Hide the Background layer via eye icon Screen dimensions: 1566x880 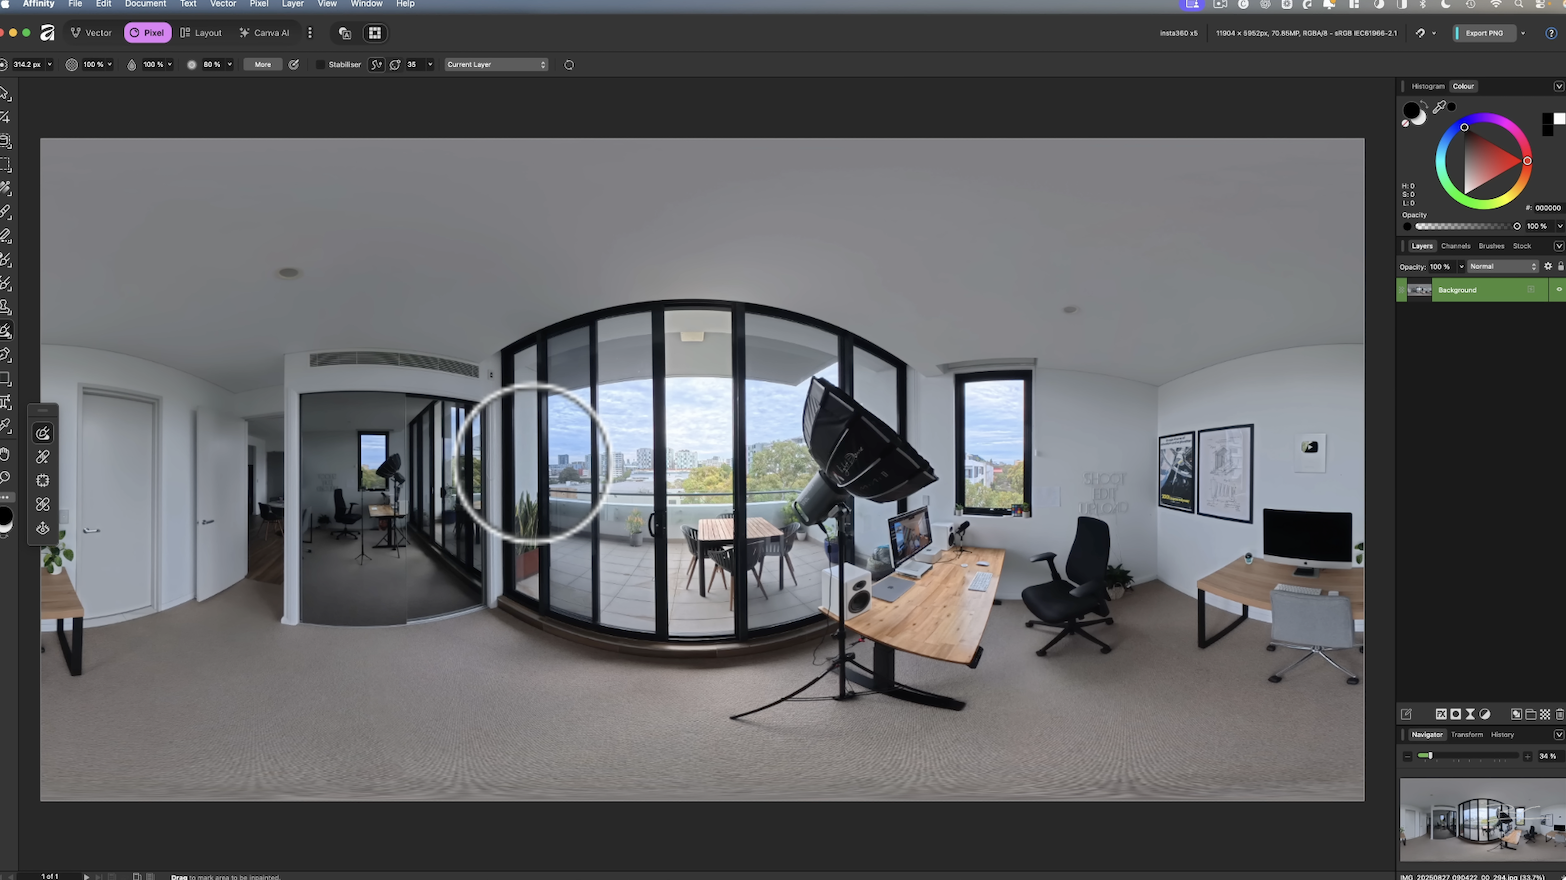click(x=1558, y=290)
